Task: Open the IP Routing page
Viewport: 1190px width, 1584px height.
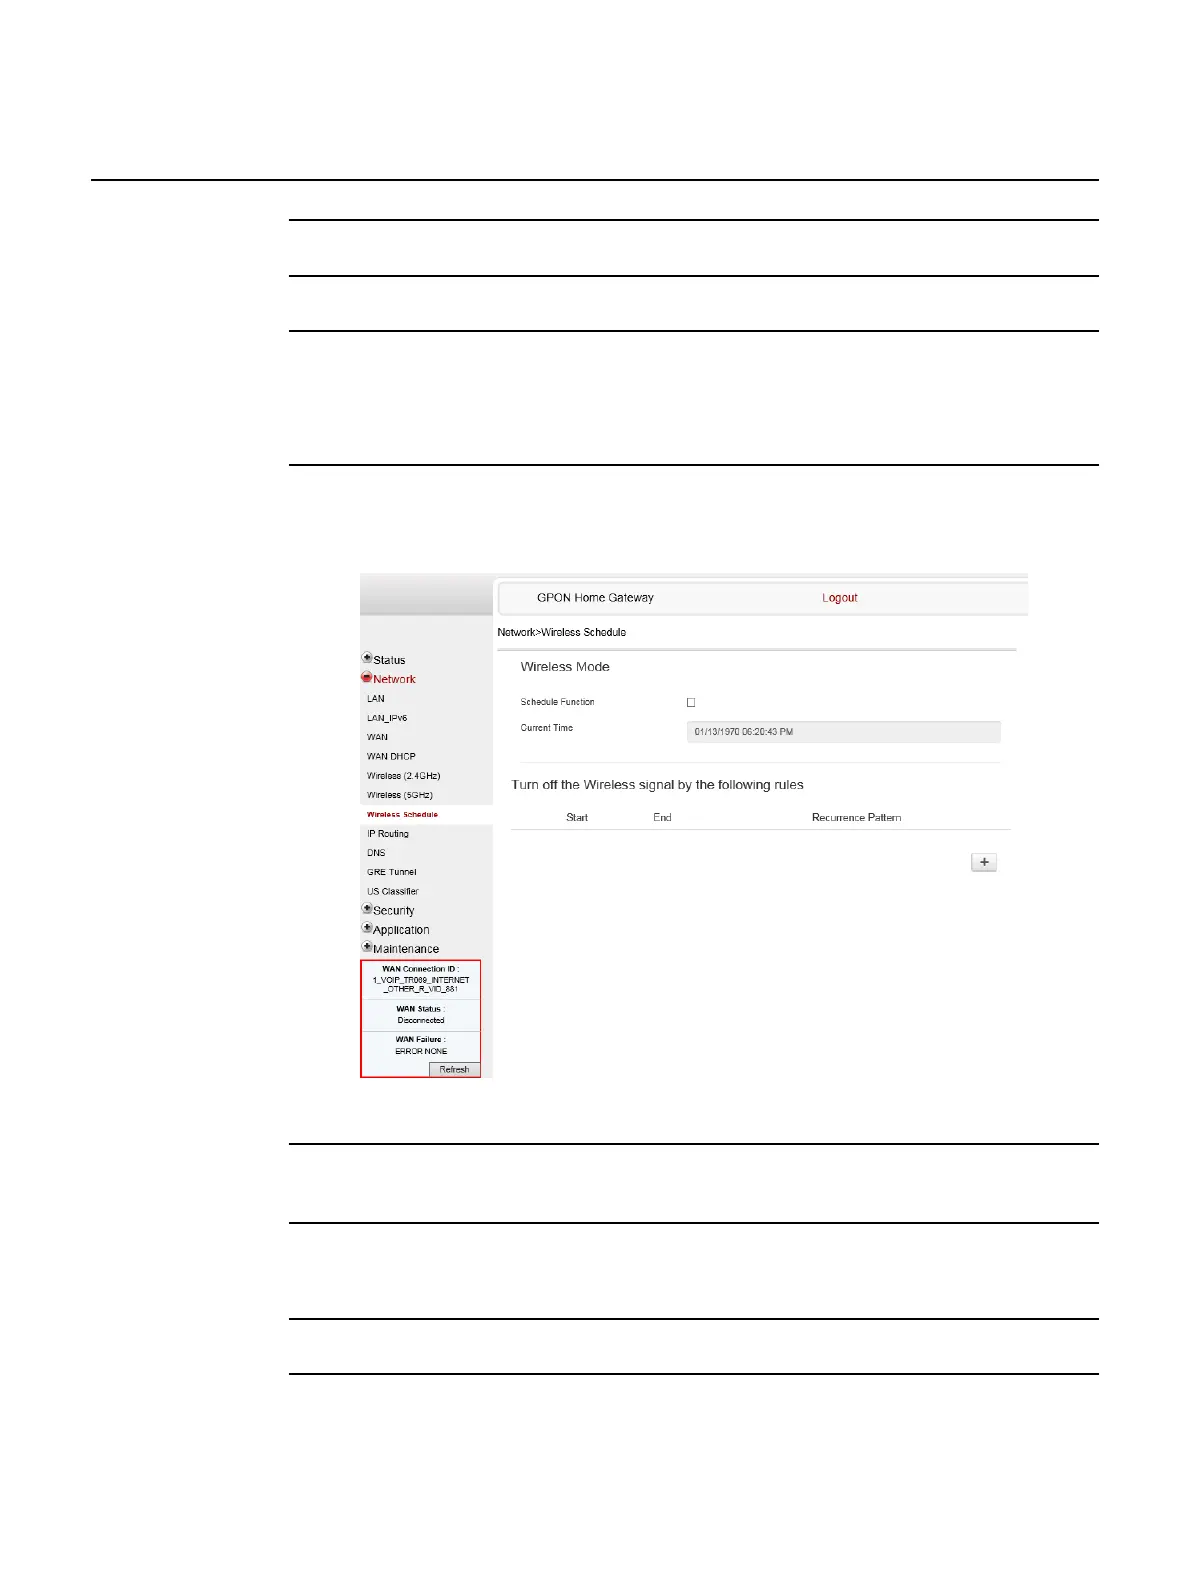Action: coord(388,833)
